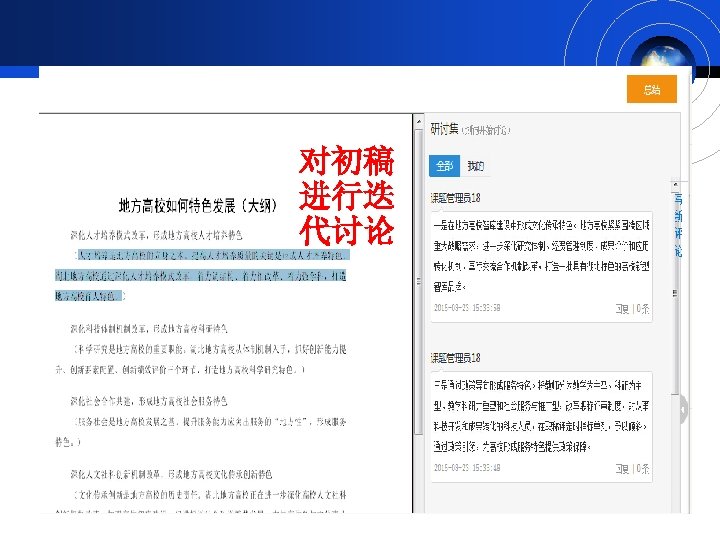Switch to the 我的 comments tab
The width and height of the screenshot is (720, 540).
pos(475,166)
